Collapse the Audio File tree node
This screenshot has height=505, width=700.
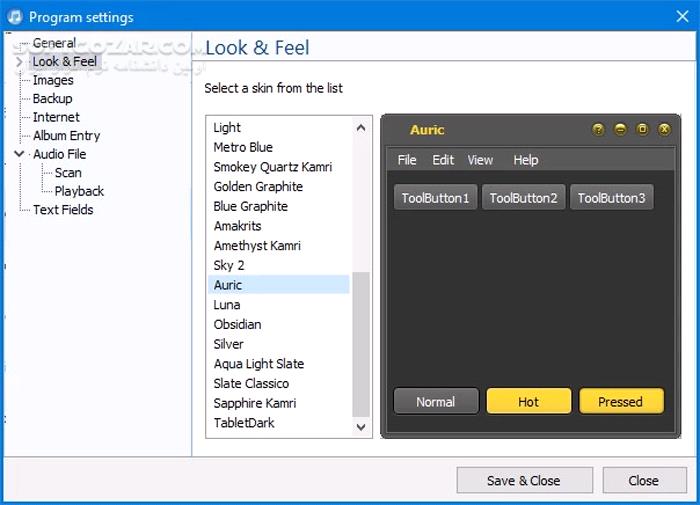(19, 154)
